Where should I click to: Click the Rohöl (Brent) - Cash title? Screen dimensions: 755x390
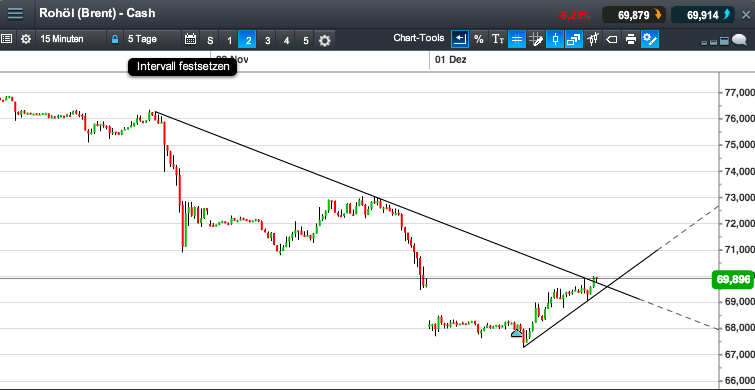point(97,13)
